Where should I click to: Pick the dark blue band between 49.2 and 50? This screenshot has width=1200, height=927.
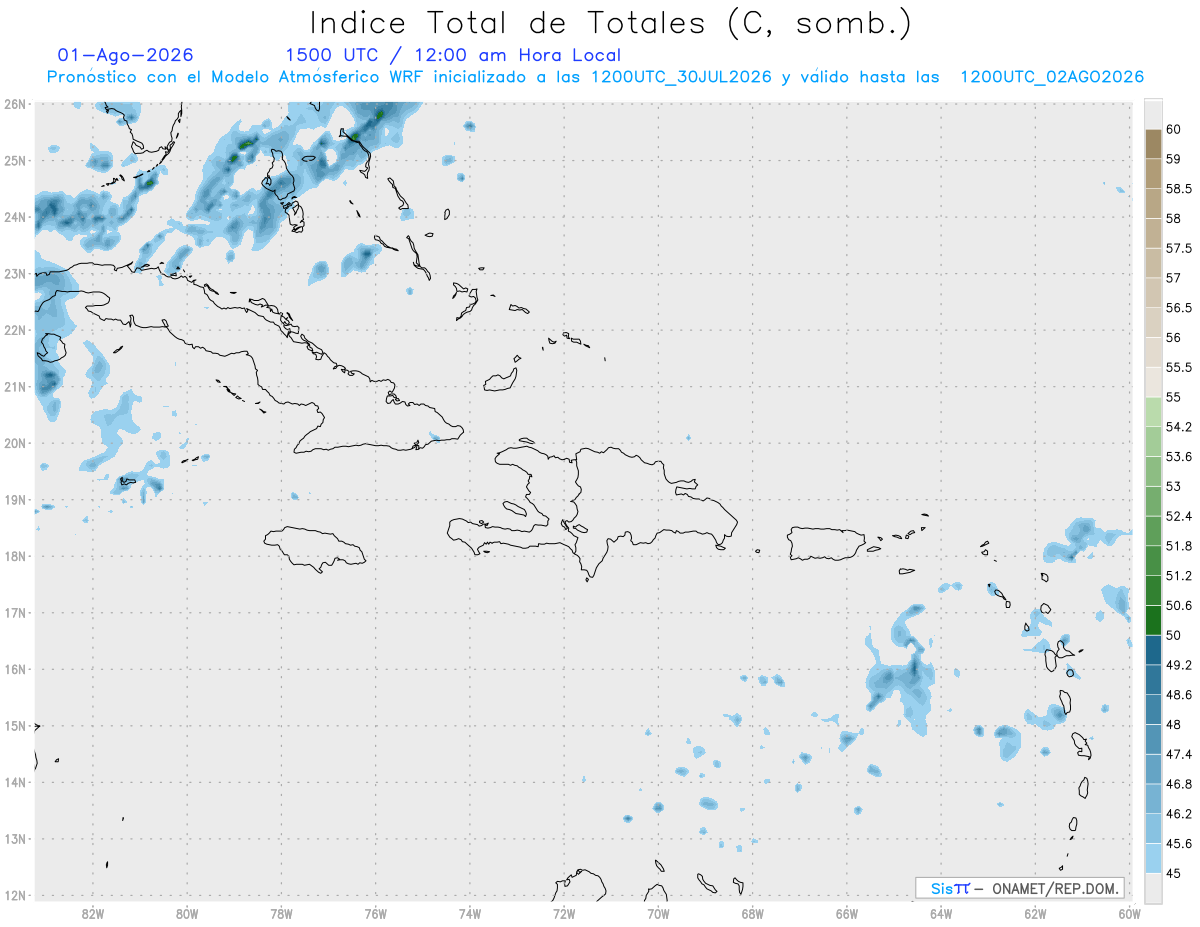coord(1153,650)
